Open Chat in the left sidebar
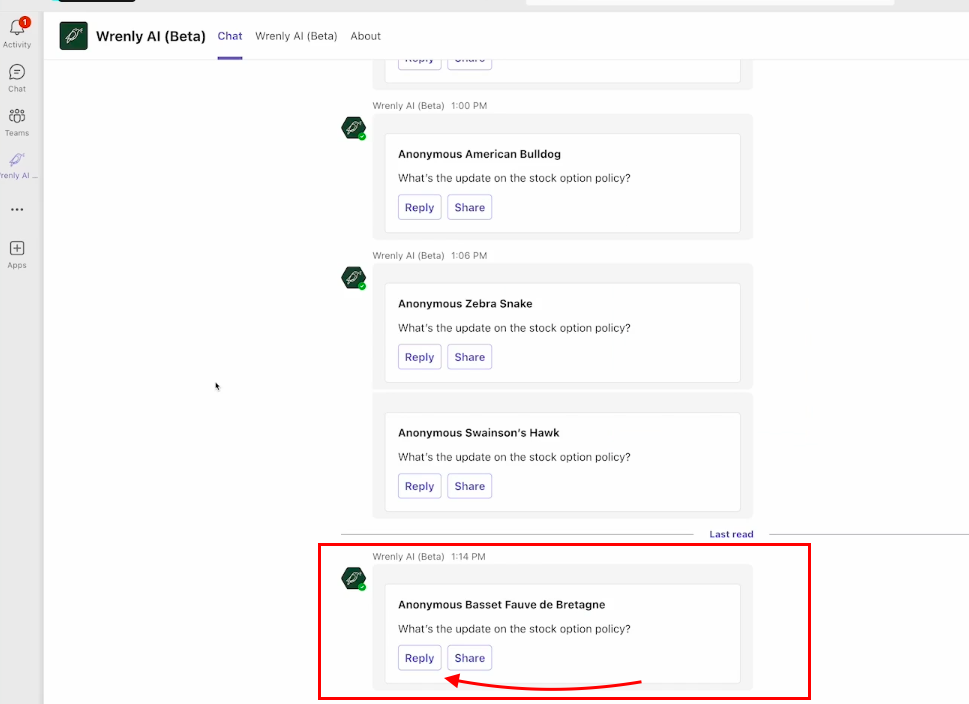Image resolution: width=969 pixels, height=704 pixels. tap(17, 78)
